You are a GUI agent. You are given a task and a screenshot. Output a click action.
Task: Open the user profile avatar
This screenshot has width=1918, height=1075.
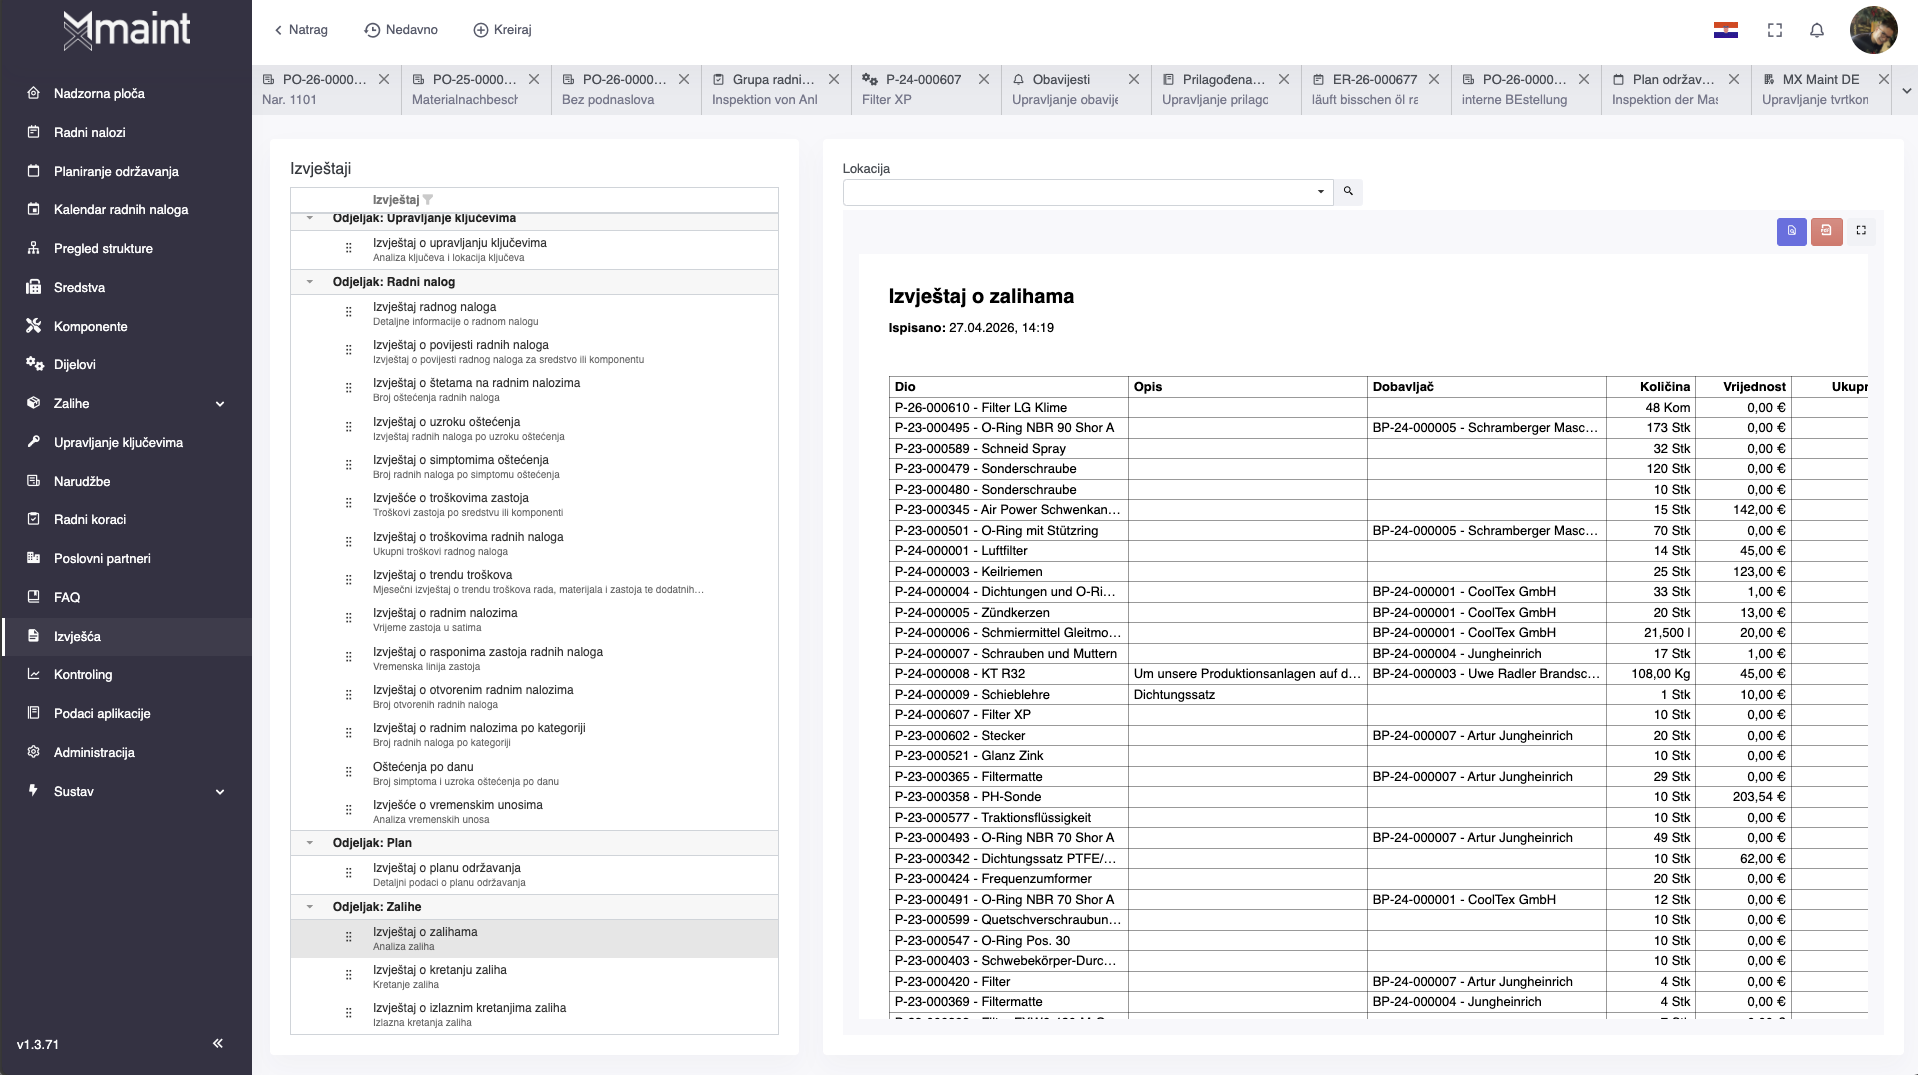tap(1873, 30)
